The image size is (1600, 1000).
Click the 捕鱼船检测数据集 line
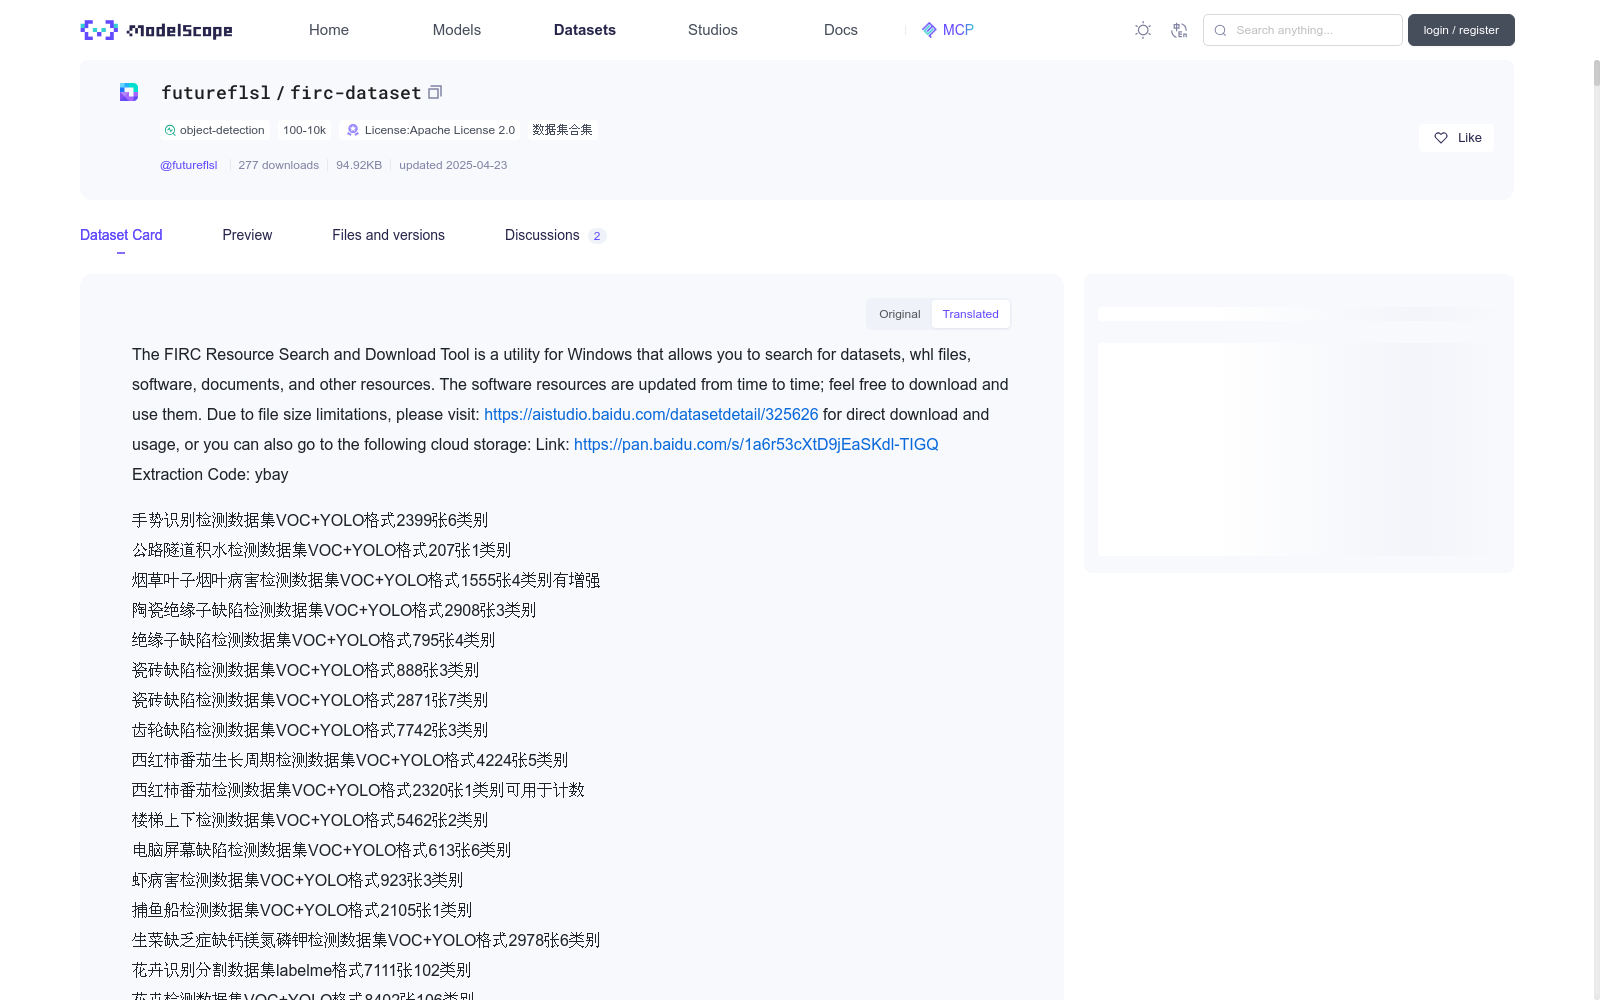(x=302, y=910)
